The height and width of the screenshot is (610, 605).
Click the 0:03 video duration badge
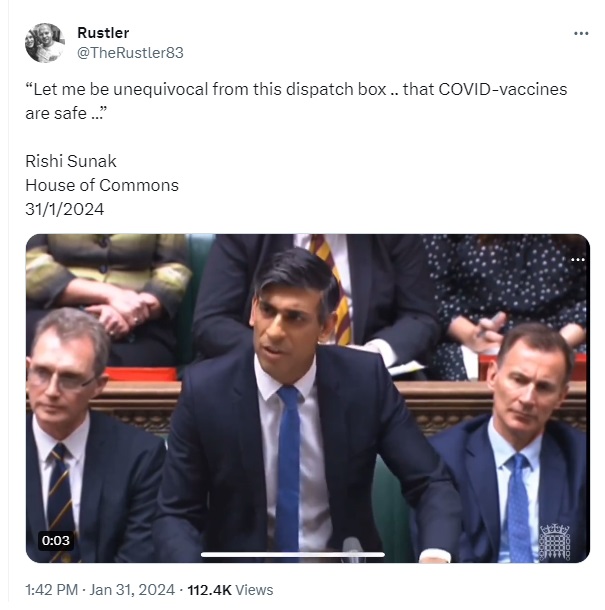click(x=56, y=540)
